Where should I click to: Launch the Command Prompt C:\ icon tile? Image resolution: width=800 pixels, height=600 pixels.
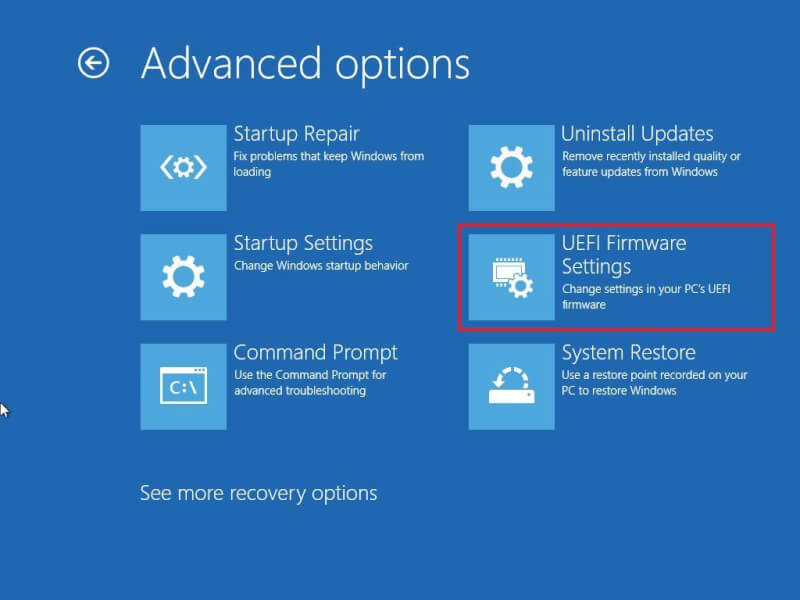click(x=184, y=387)
